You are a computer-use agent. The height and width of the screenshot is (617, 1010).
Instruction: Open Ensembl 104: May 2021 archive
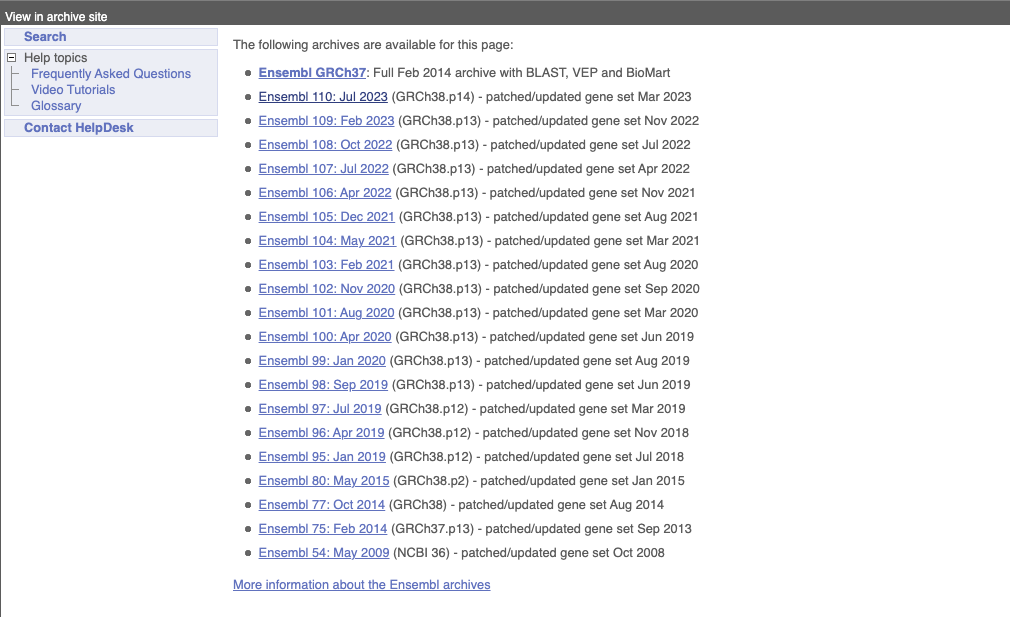tap(327, 241)
